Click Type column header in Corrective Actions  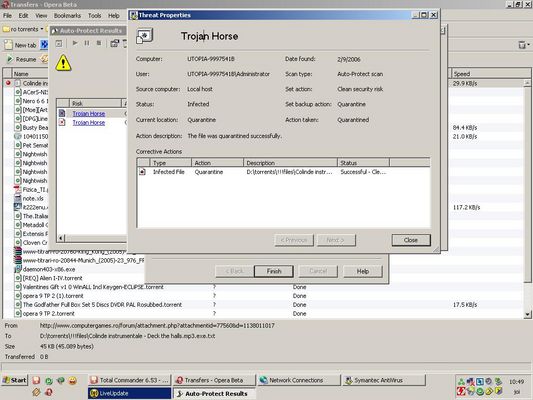pyautogui.click(x=170, y=163)
